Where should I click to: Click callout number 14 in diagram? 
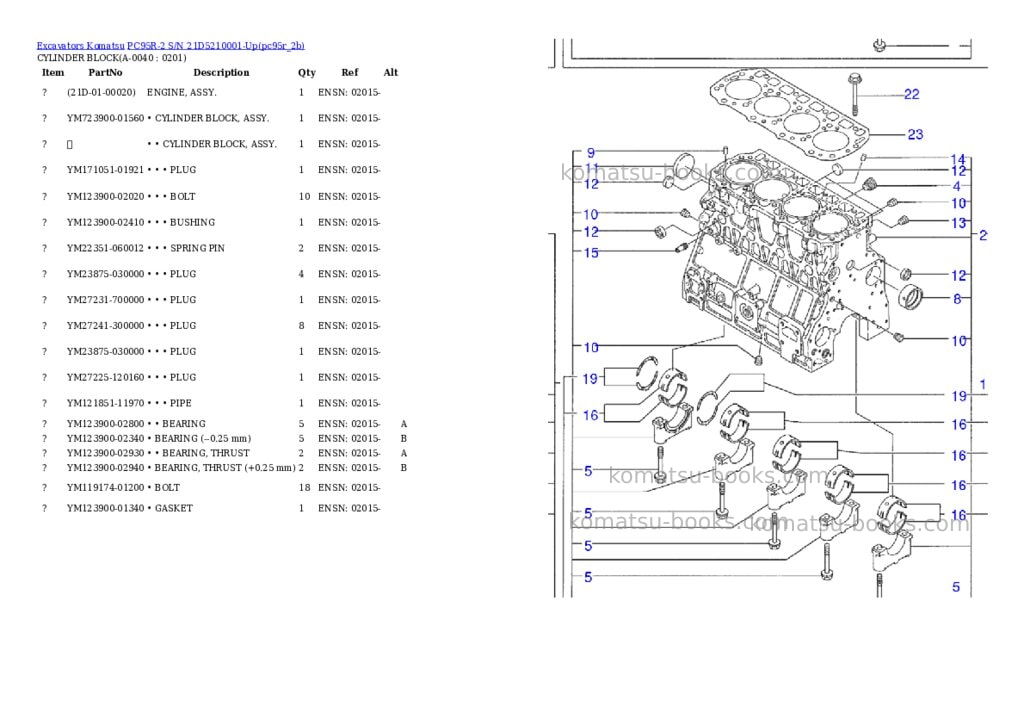pyautogui.click(x=958, y=159)
